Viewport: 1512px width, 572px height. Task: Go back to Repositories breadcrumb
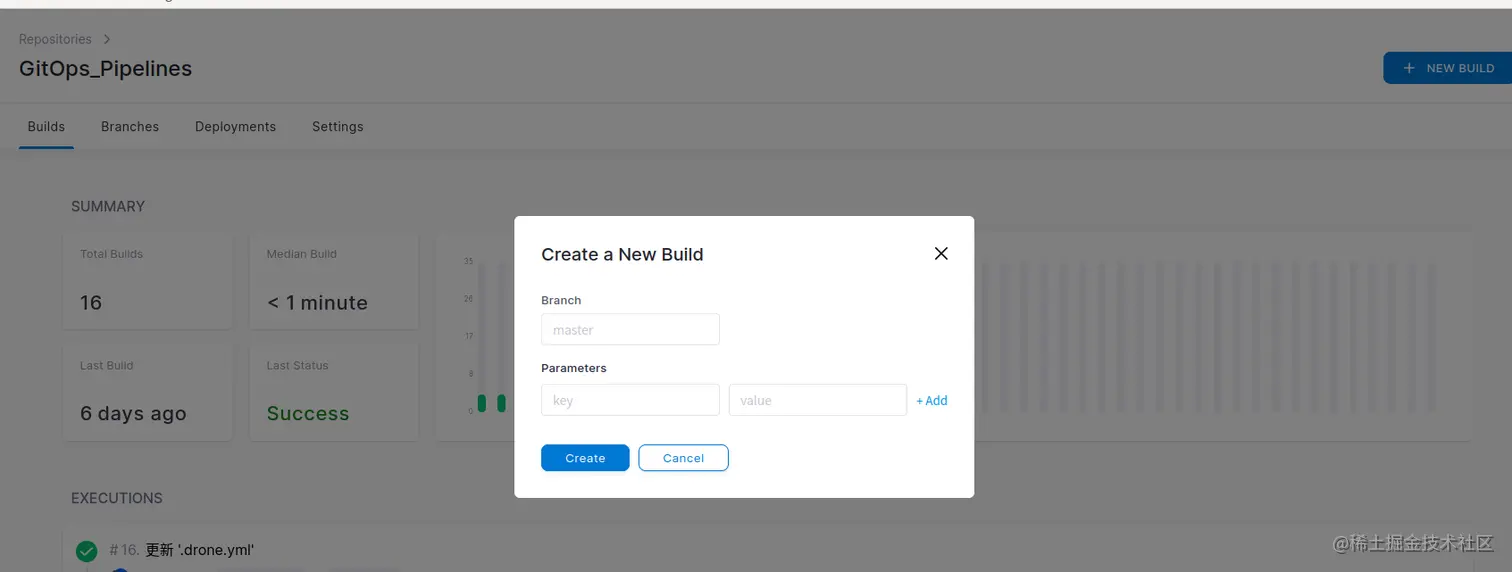pos(55,39)
